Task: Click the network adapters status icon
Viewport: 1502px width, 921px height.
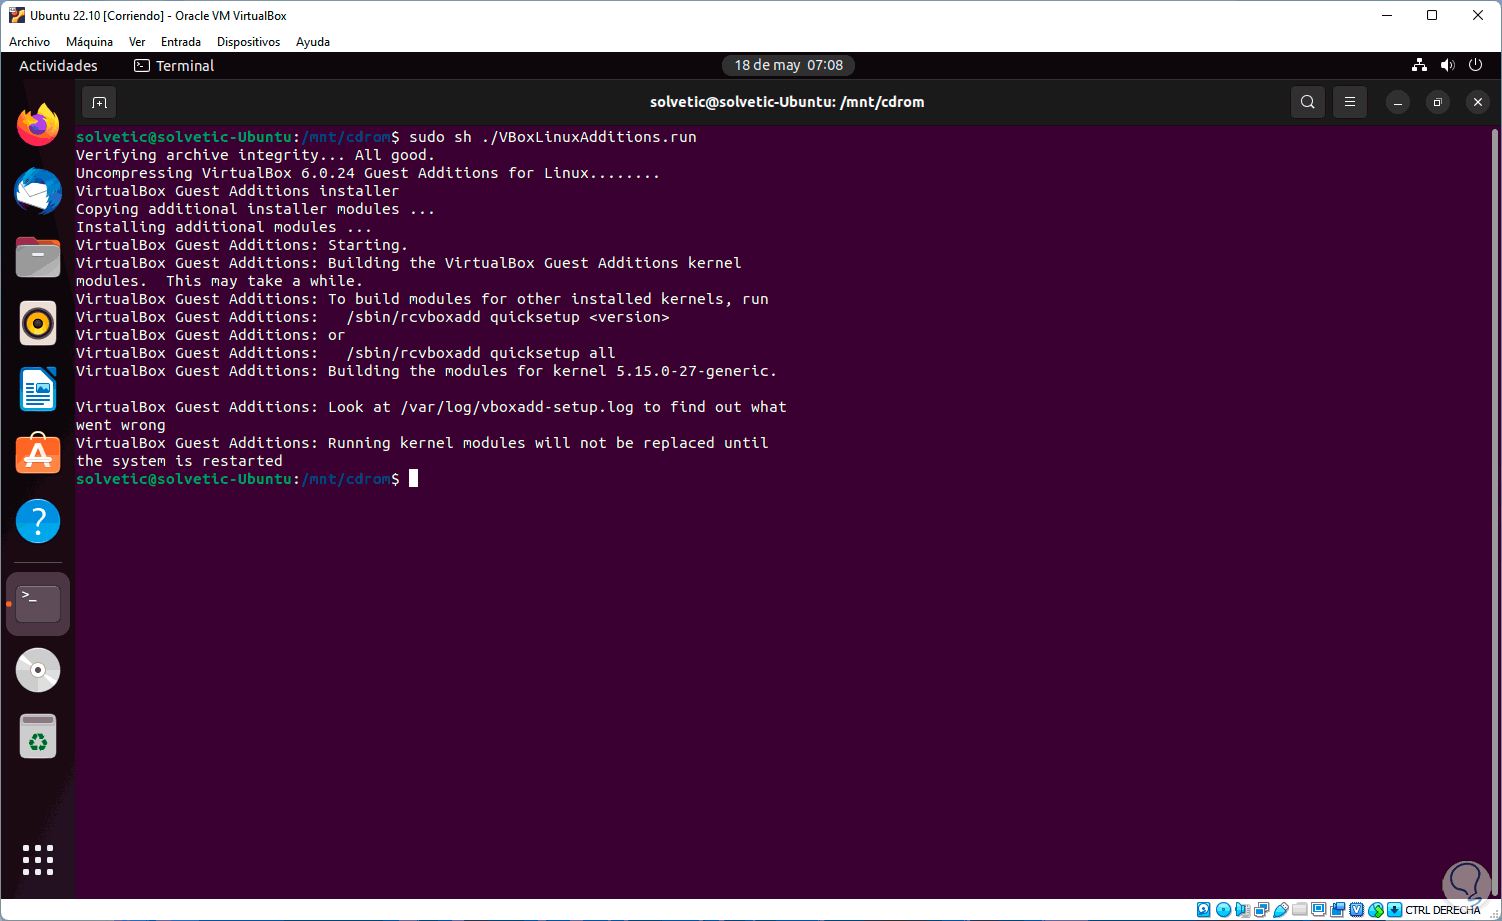Action: coord(1261,910)
